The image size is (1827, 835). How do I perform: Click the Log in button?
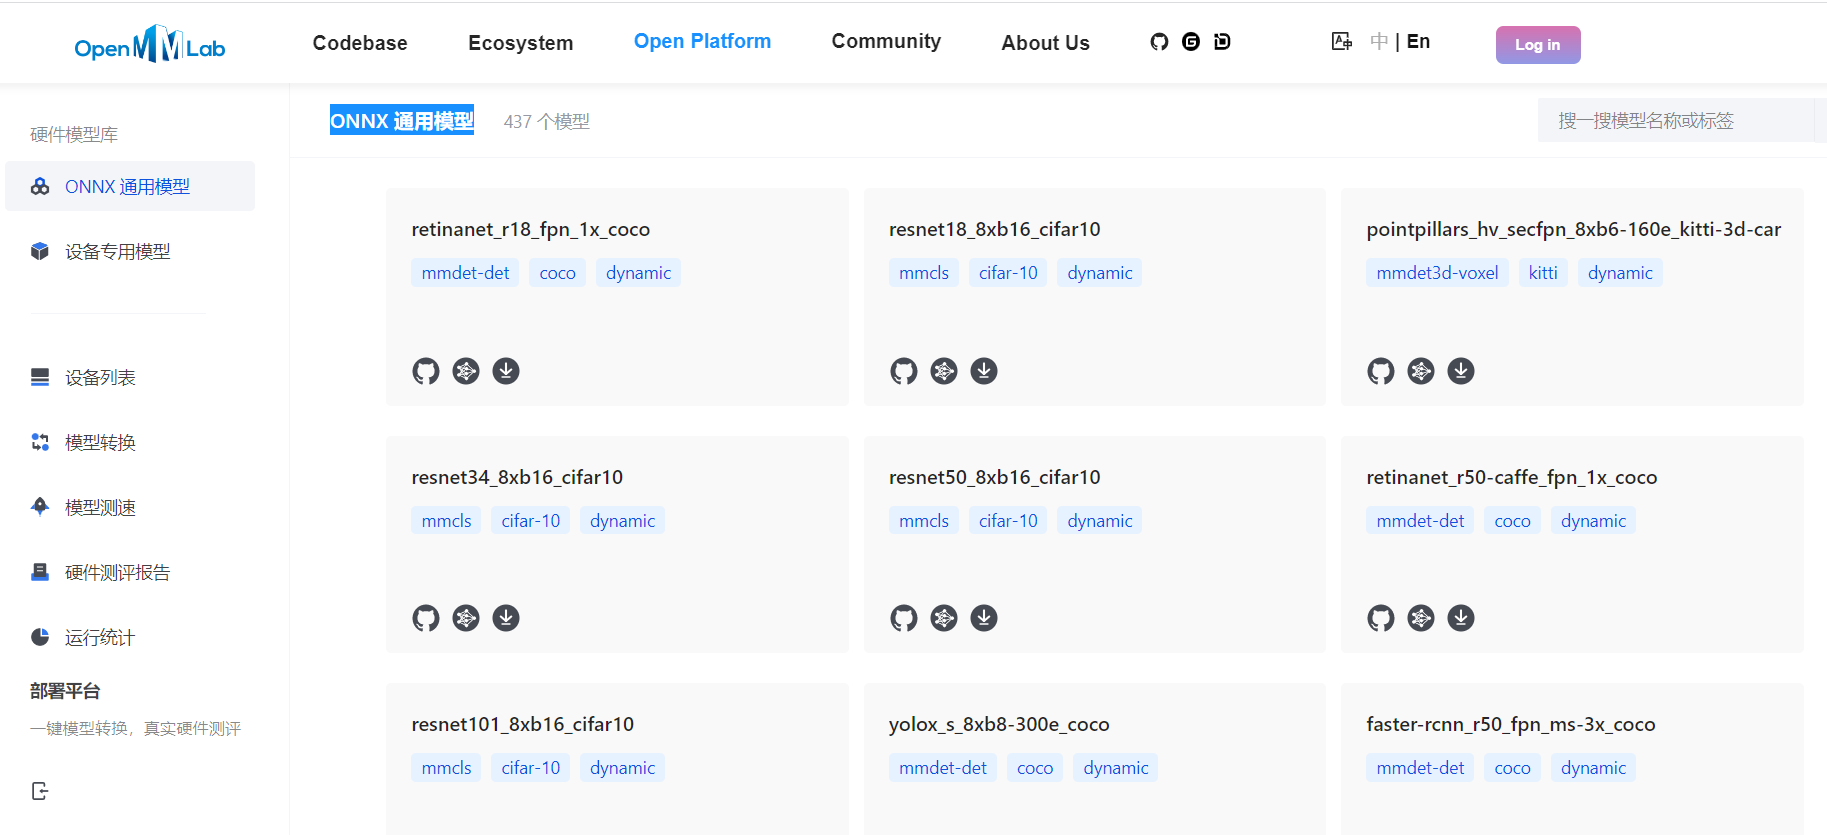point(1538,45)
